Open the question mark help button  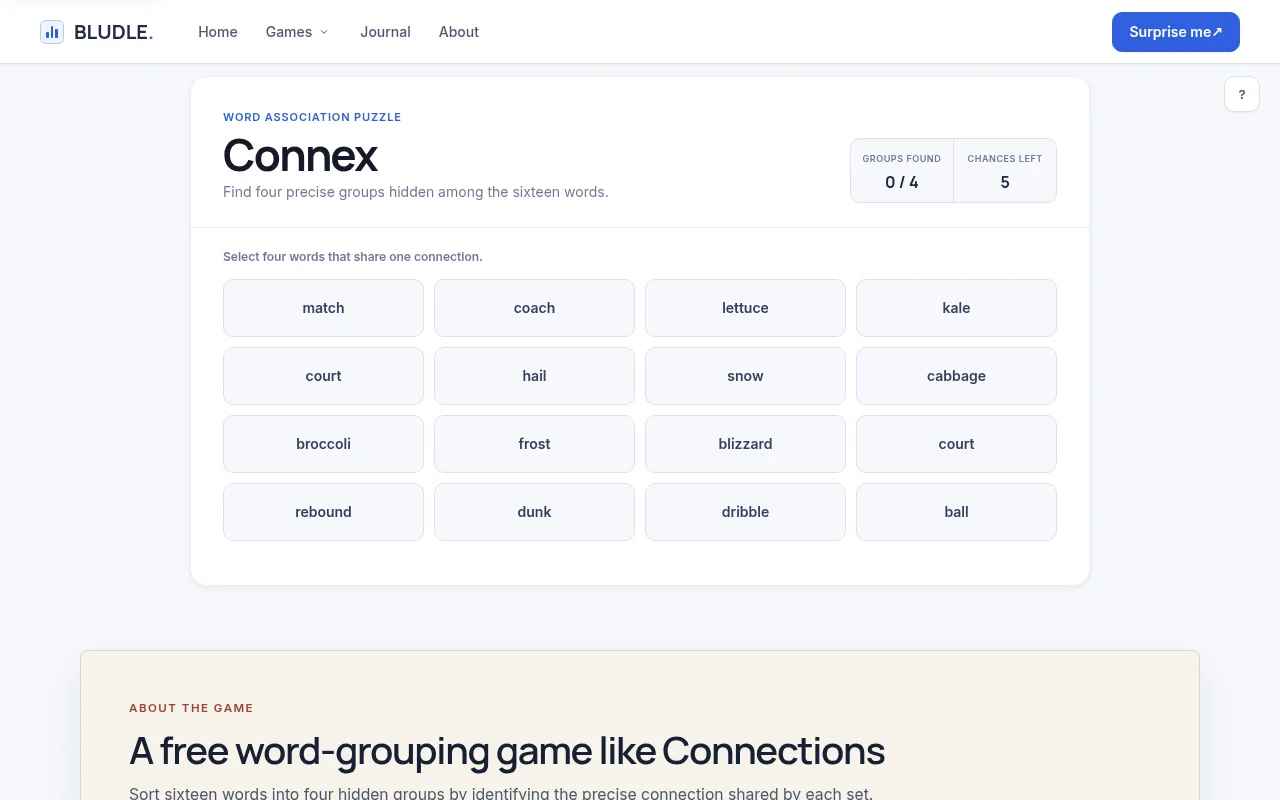pos(1242,94)
